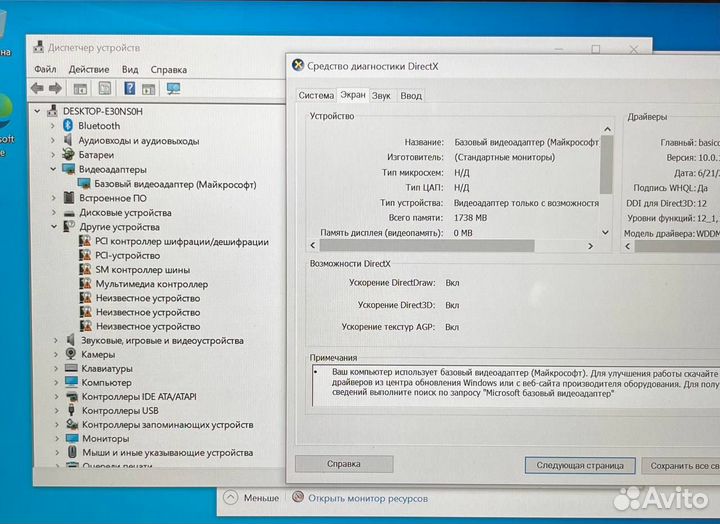Viewport: 720px width, 524px height.
Task: Select Базовый видеоадаптер (Майкрософт) device
Action: coord(175,184)
